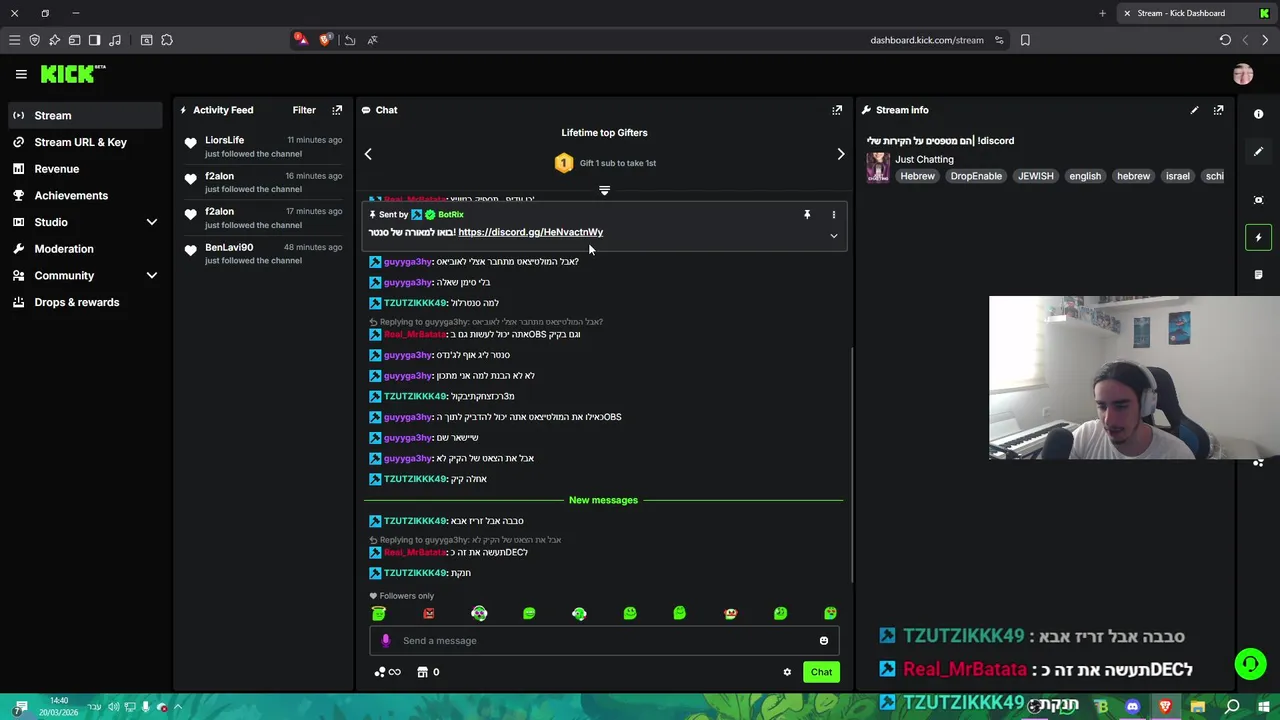The image size is (1280, 720).
Task: Open LiorsLife follower entry
Action: point(264,146)
